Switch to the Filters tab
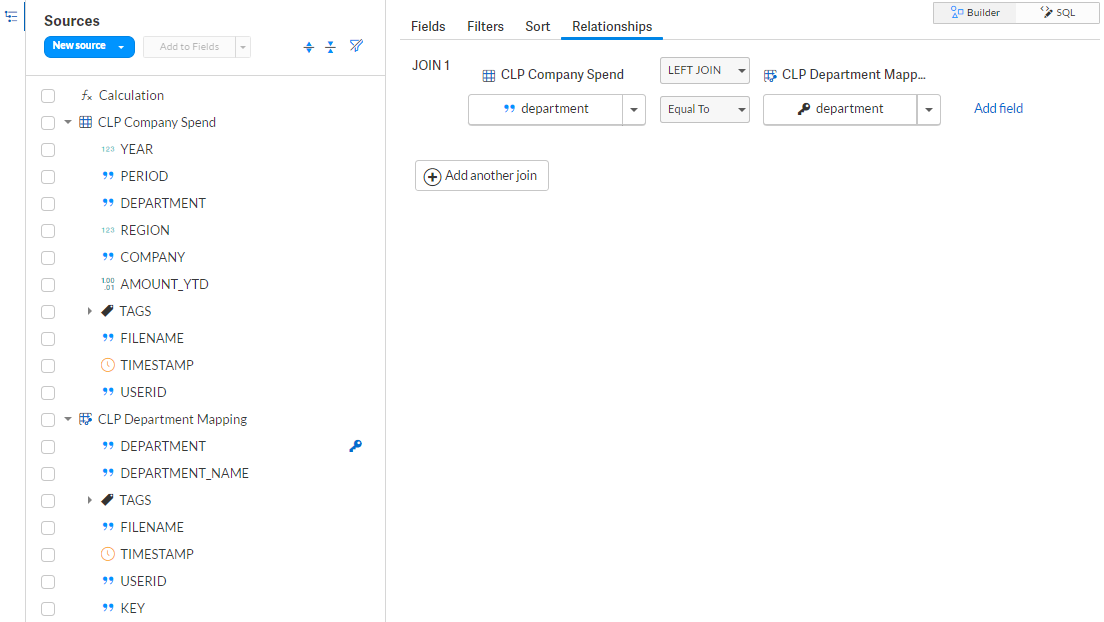The image size is (1104, 622). (485, 26)
